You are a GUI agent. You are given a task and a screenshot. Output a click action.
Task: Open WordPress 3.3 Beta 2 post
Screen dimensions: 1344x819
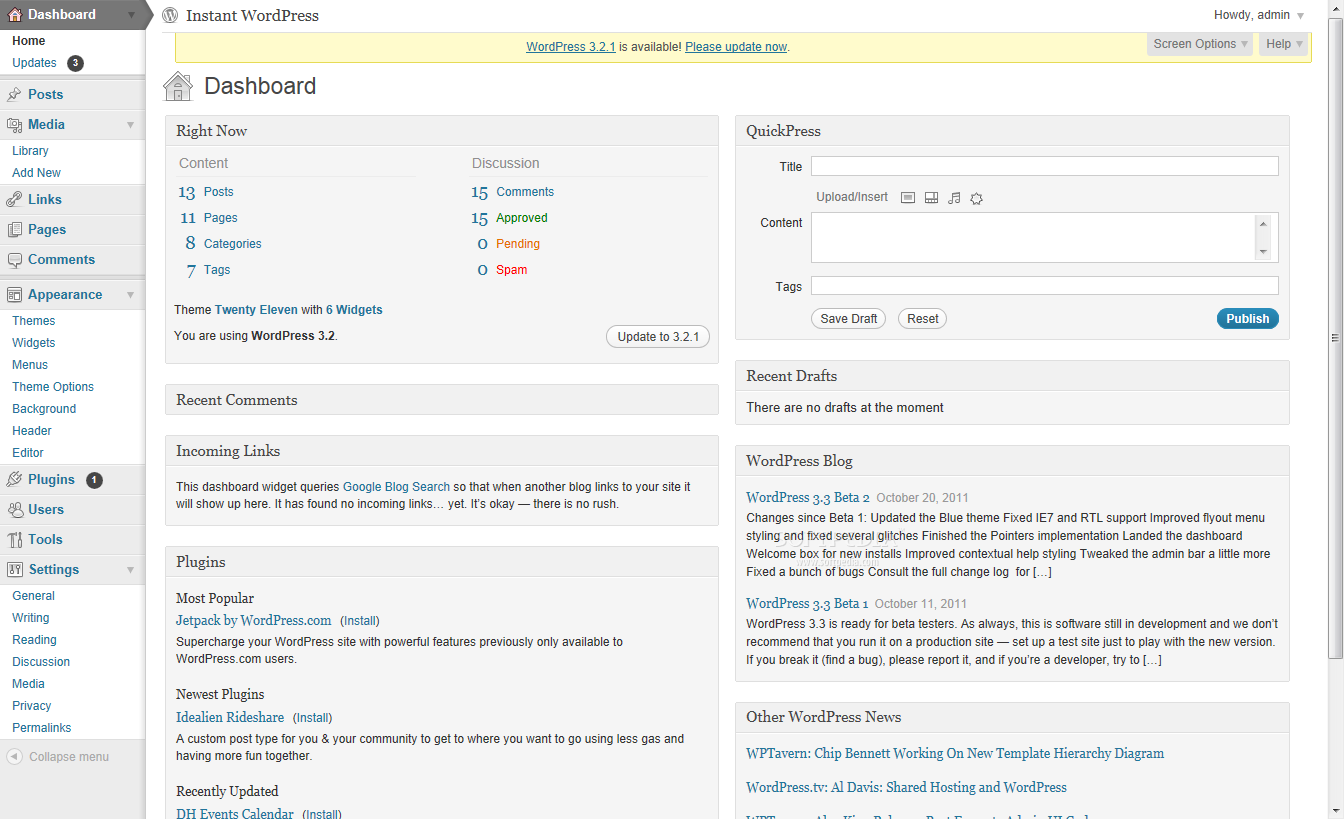pos(808,497)
